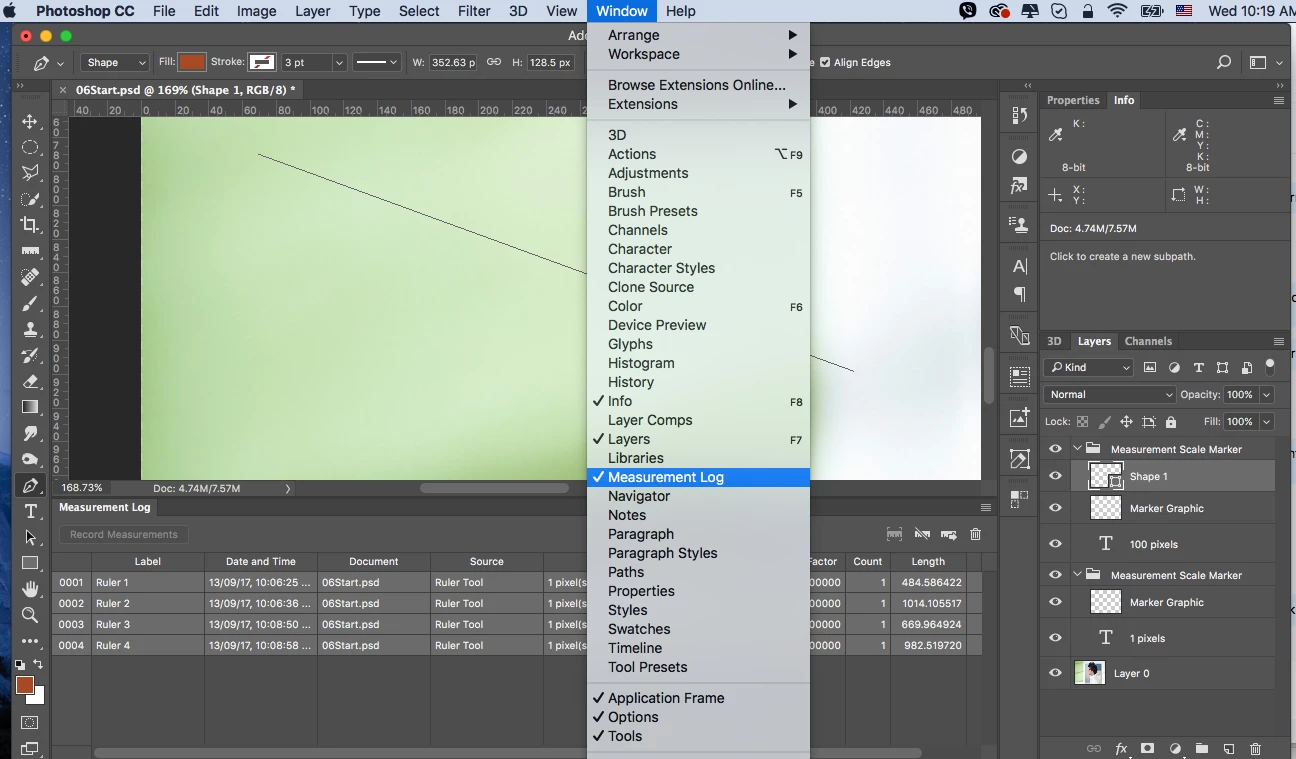Toggle lock all layer attributes icon
The width and height of the screenshot is (1296, 759).
(1171, 422)
